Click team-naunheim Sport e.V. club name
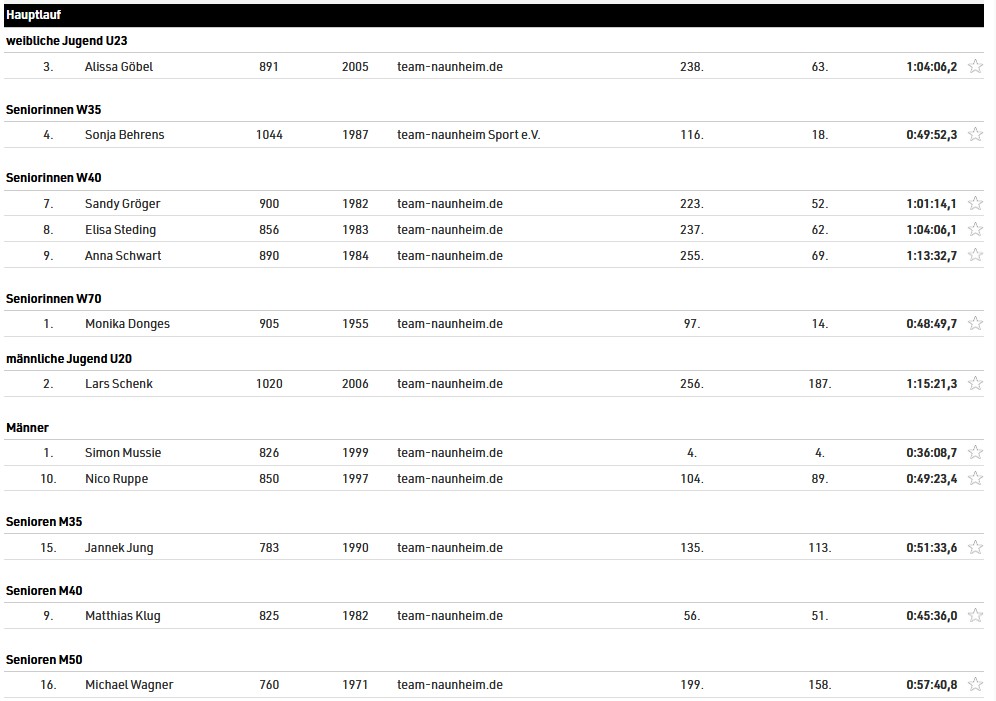 point(468,135)
